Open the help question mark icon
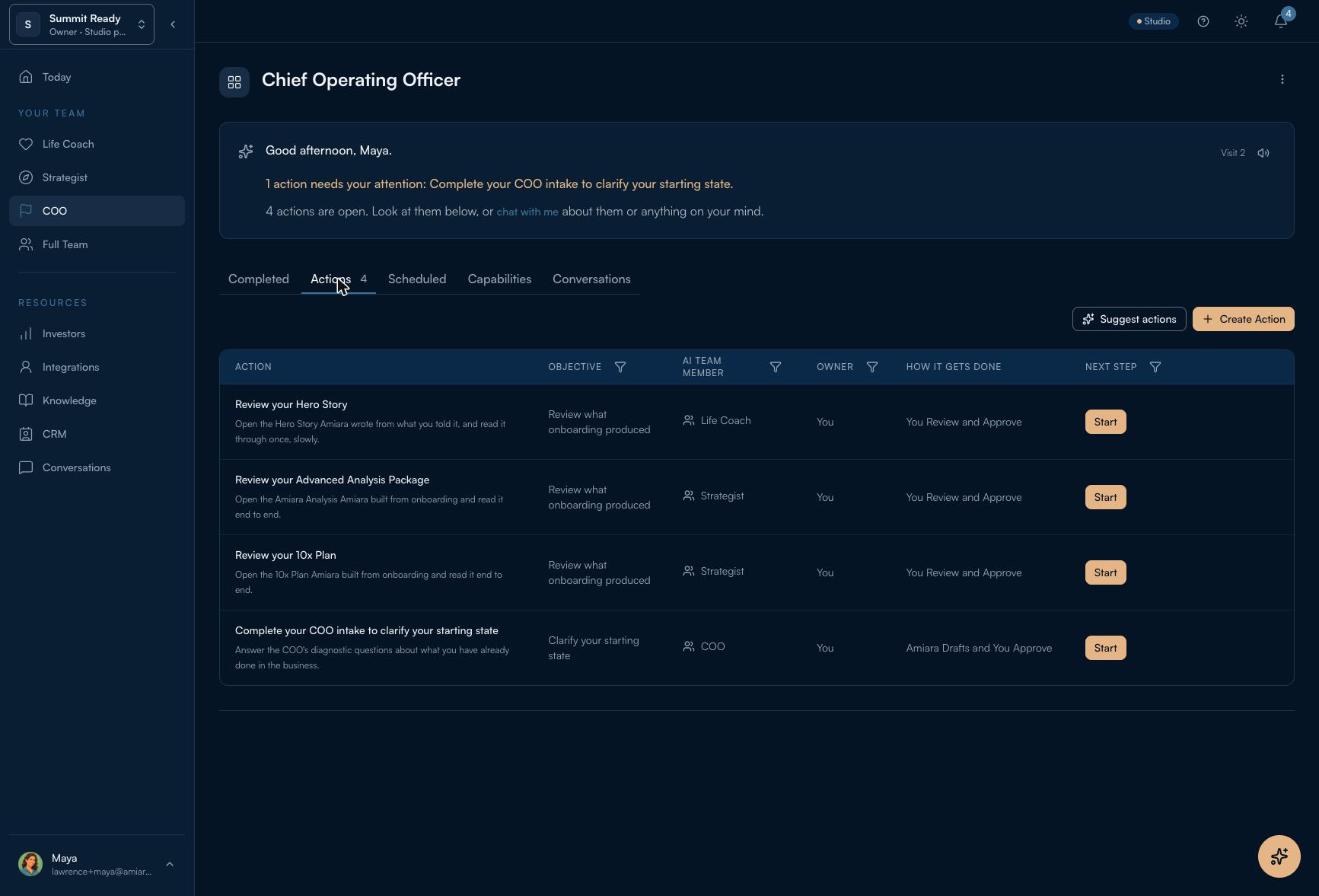 1203,21
